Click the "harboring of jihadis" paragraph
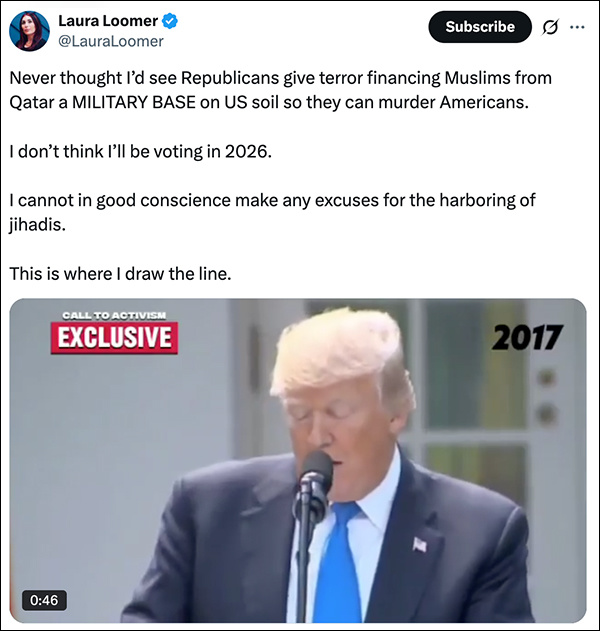Viewport: 600px width, 631px height. coord(272,212)
